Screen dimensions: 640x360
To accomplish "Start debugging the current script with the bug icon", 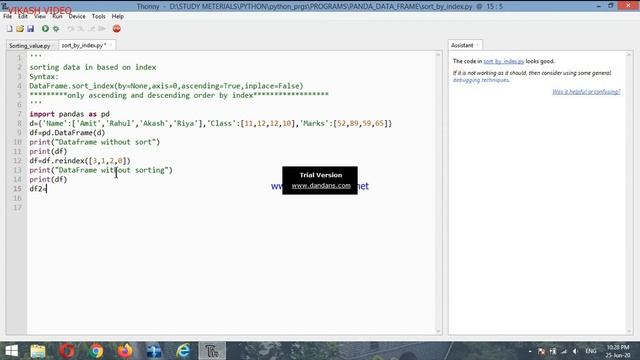I will coord(56,29).
